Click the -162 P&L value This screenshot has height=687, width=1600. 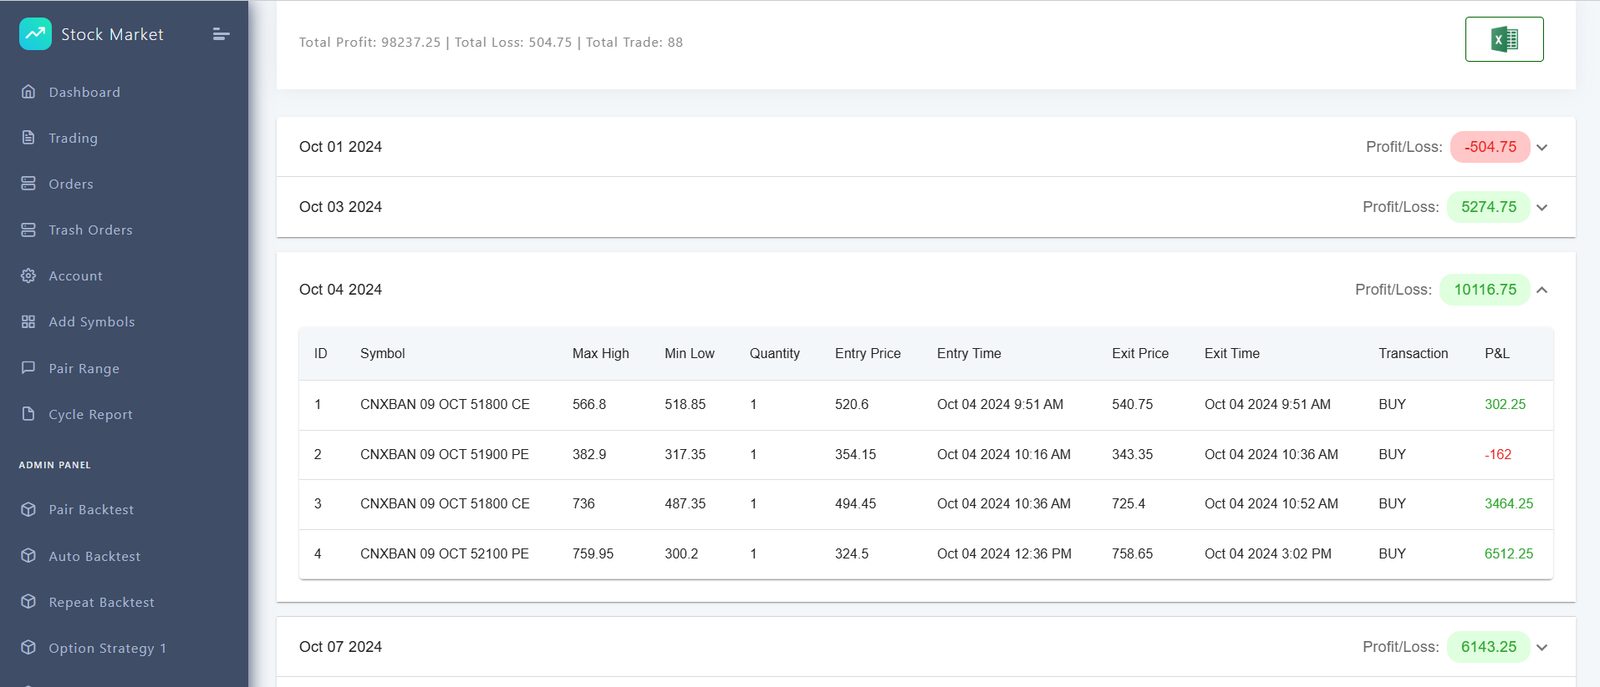click(1498, 455)
